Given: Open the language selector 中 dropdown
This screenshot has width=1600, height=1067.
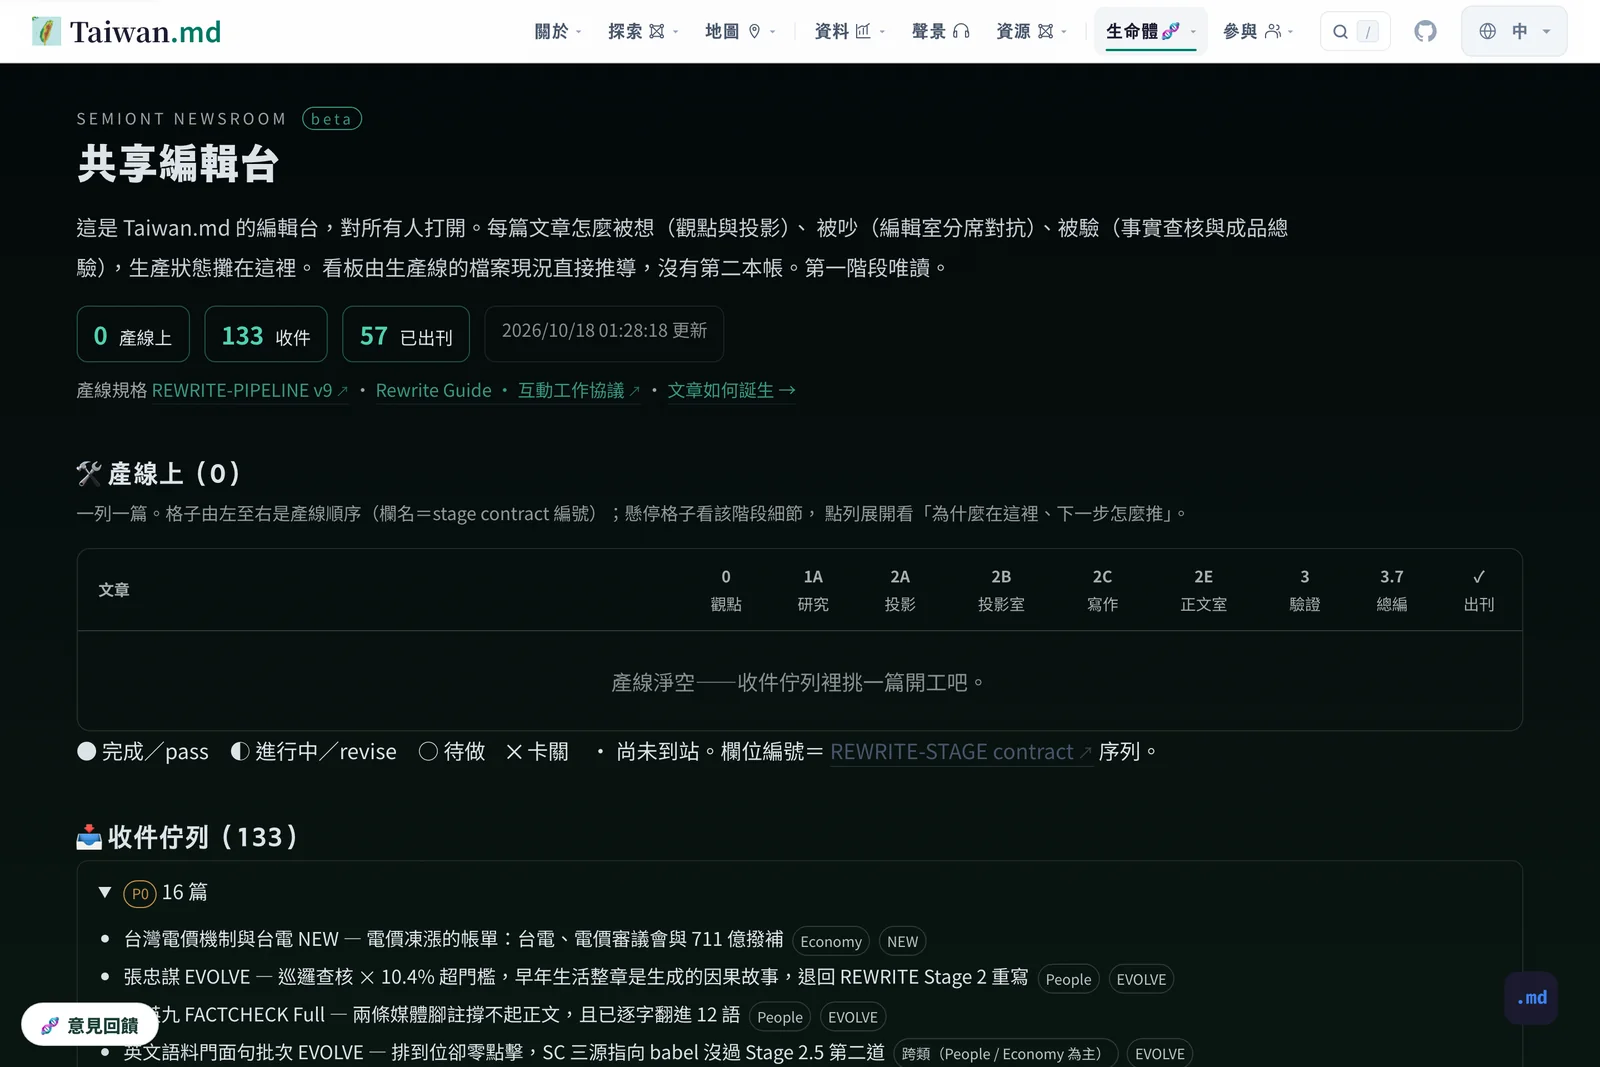Looking at the screenshot, I should (x=1514, y=31).
